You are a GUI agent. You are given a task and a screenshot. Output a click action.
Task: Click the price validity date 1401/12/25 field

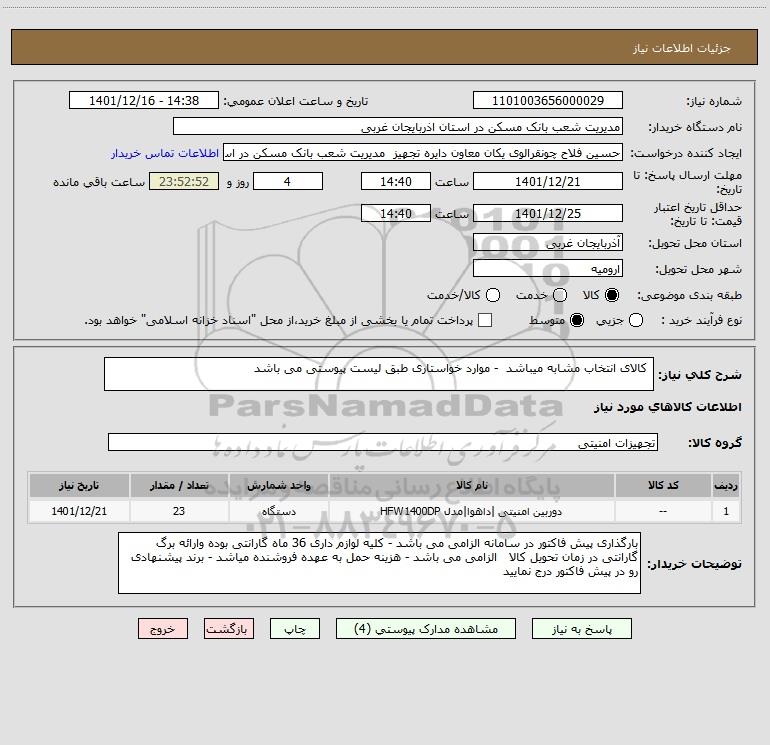548,213
